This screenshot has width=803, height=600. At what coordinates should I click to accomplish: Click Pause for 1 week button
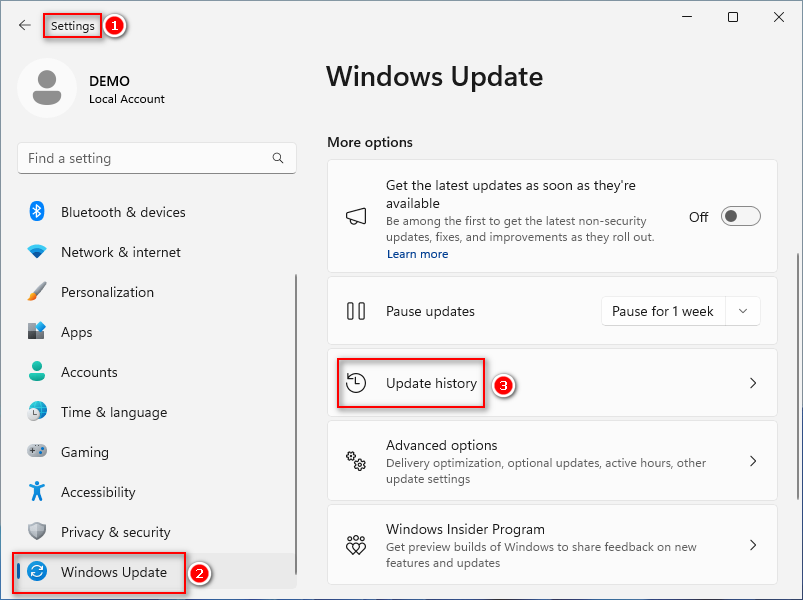(663, 311)
